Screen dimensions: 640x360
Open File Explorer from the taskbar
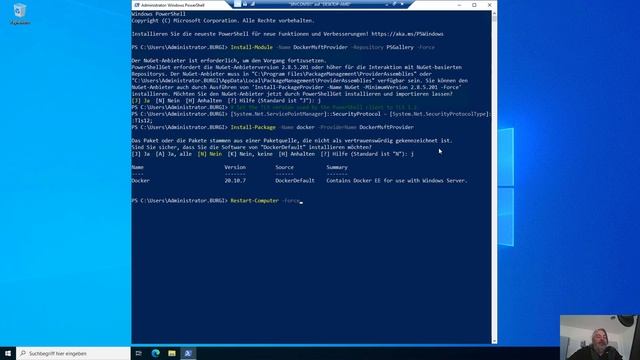[172, 353]
